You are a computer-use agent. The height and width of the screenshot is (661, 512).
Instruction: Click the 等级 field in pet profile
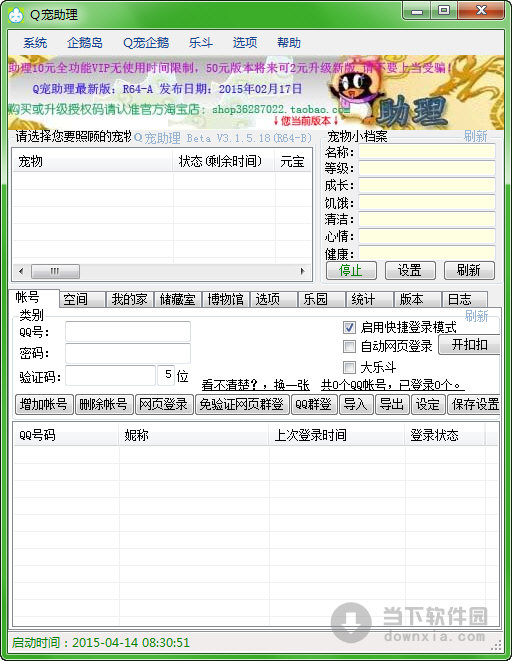pyautogui.click(x=426, y=169)
